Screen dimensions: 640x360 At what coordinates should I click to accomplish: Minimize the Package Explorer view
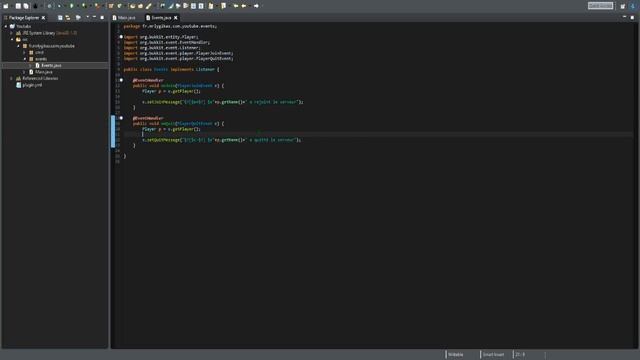tap(95, 18)
